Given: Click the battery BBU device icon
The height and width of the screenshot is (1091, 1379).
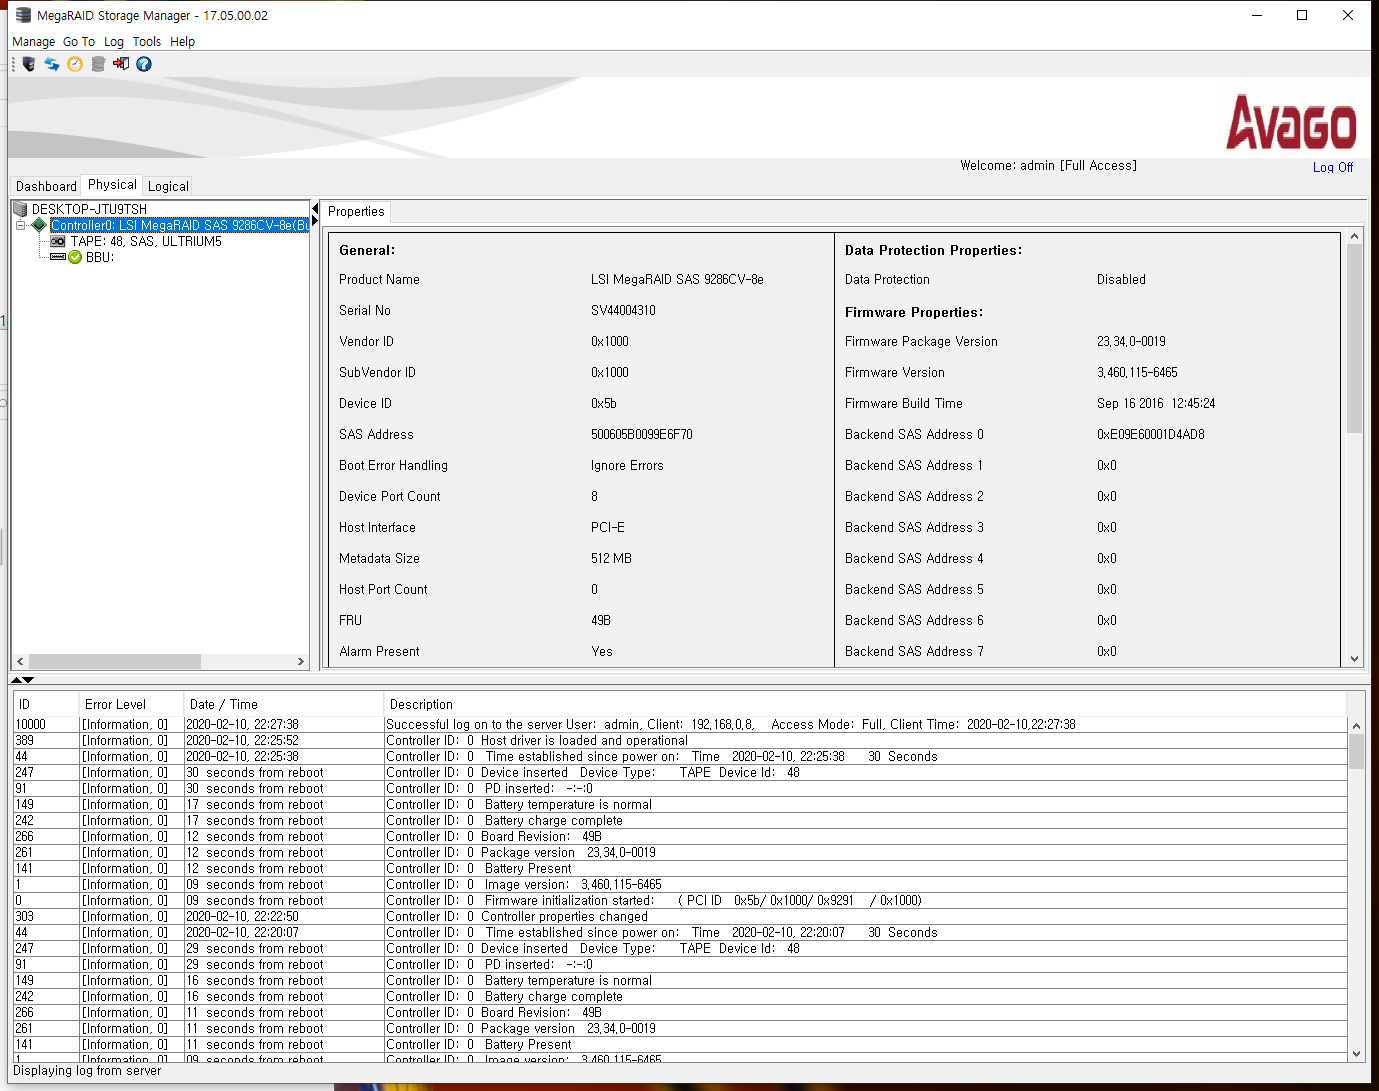Looking at the screenshot, I should pyautogui.click(x=58, y=257).
